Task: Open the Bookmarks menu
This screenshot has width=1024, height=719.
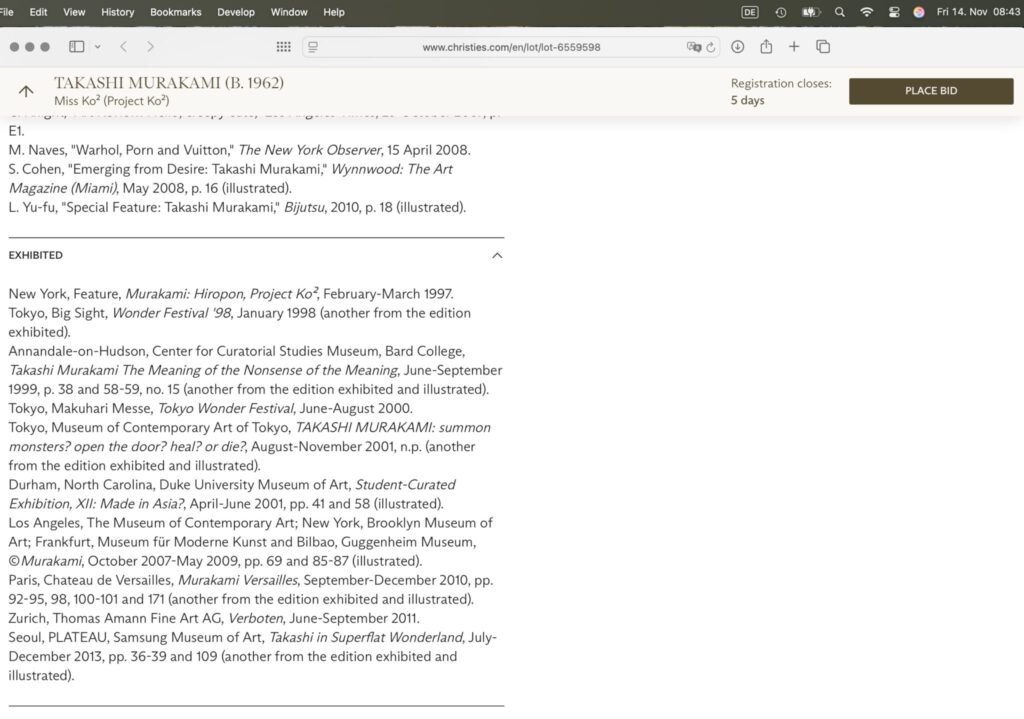Action: pyautogui.click(x=175, y=12)
